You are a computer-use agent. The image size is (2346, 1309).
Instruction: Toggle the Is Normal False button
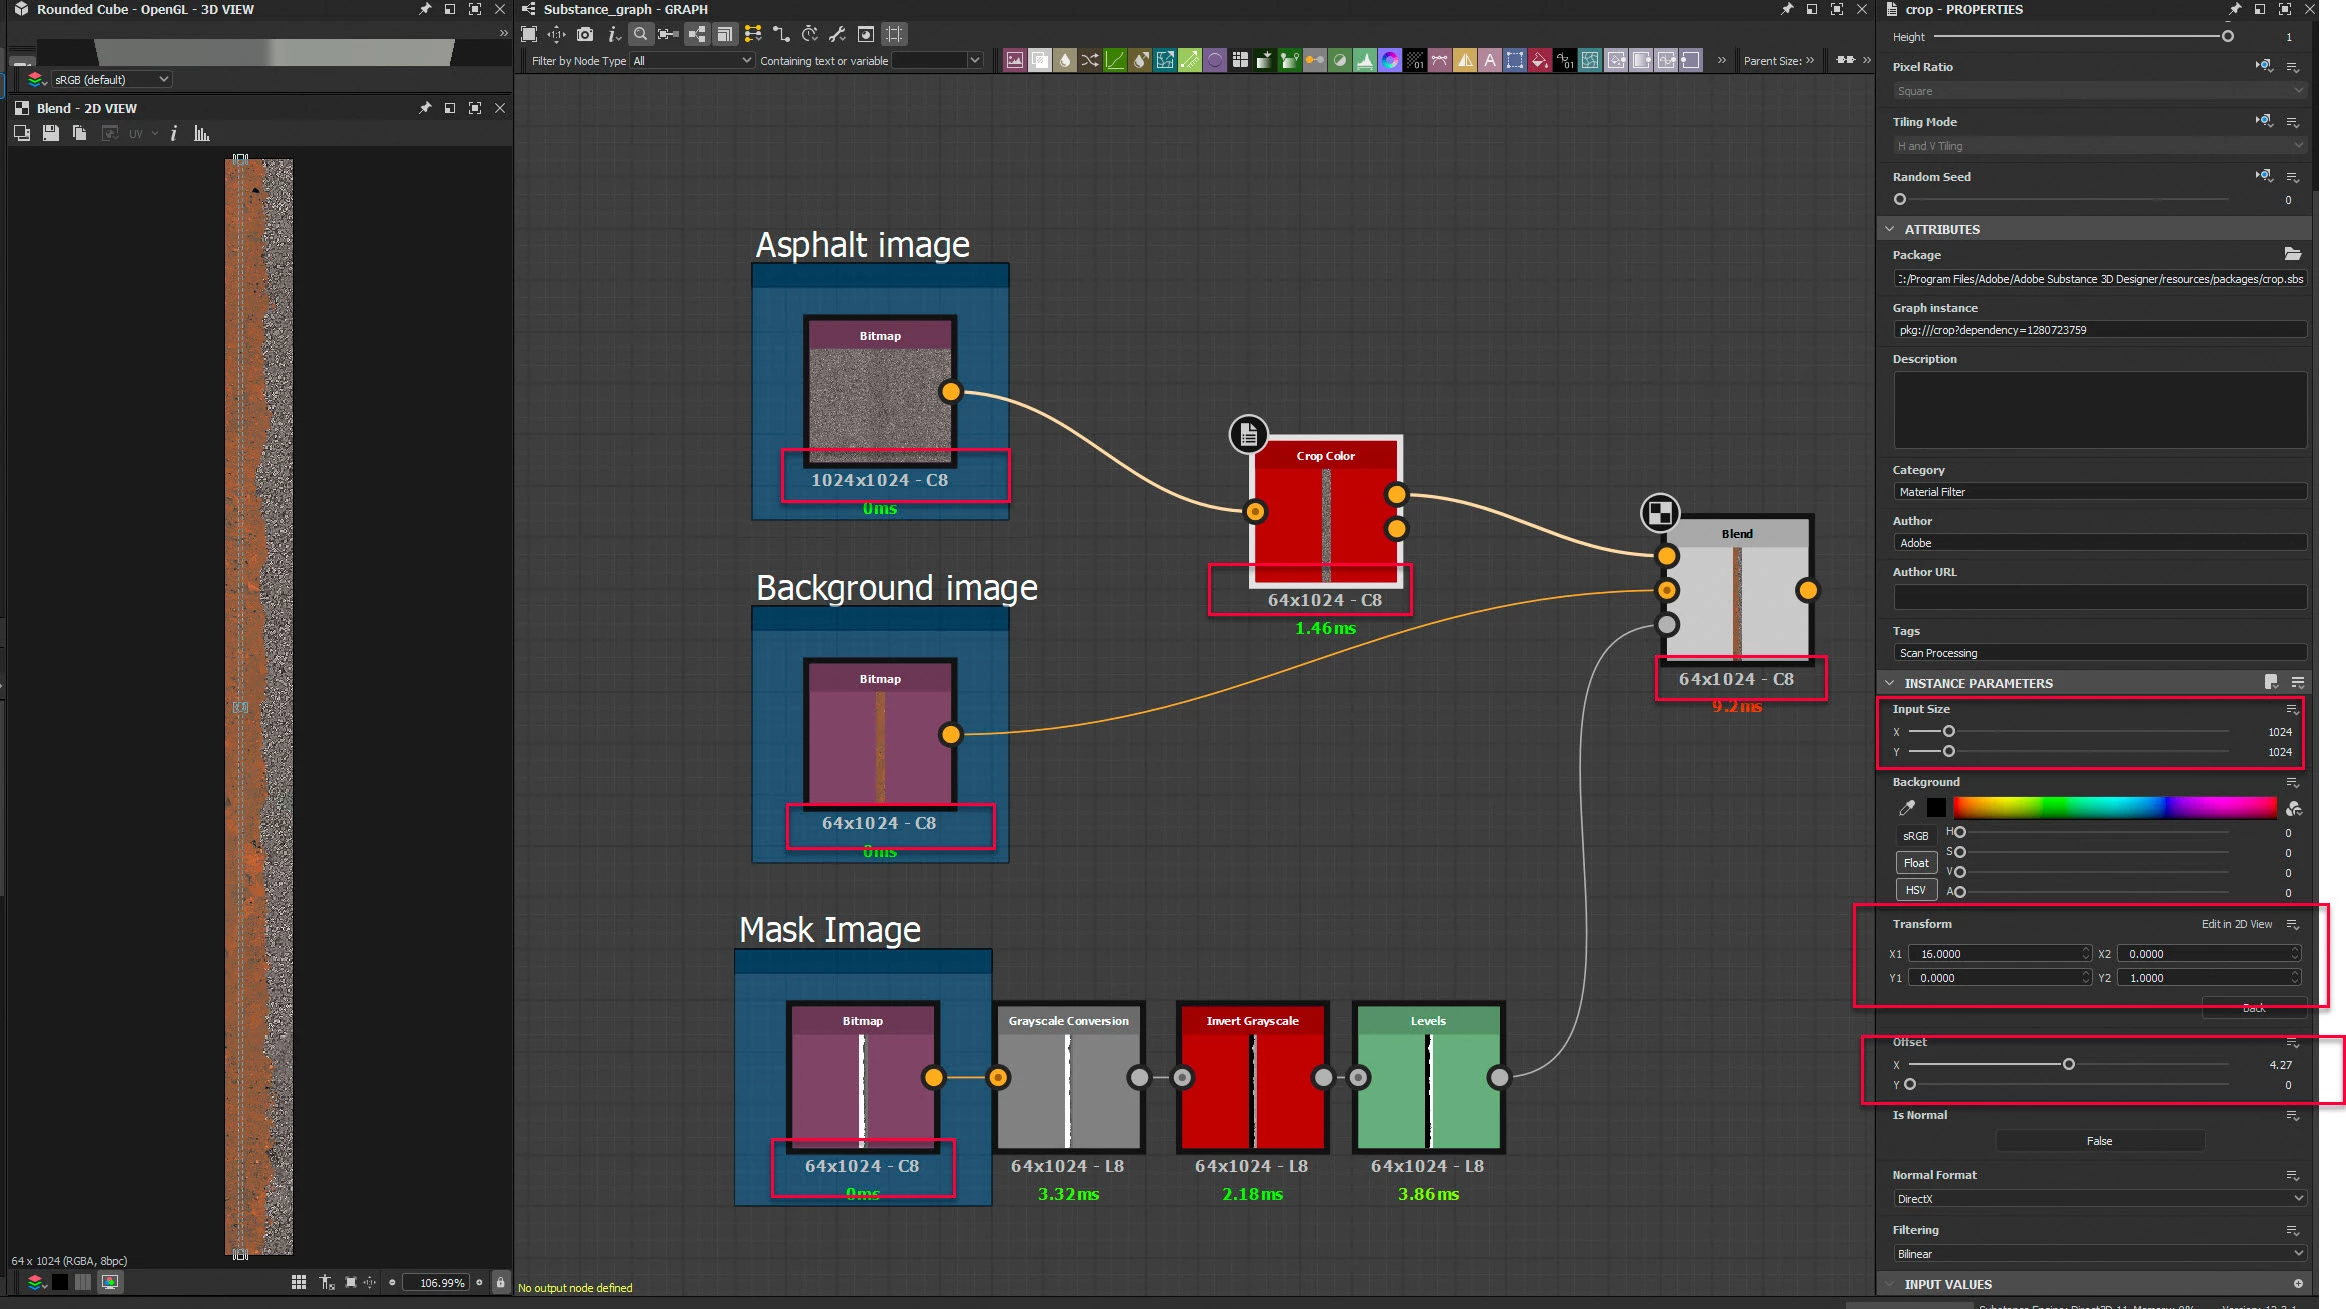[2099, 1141]
